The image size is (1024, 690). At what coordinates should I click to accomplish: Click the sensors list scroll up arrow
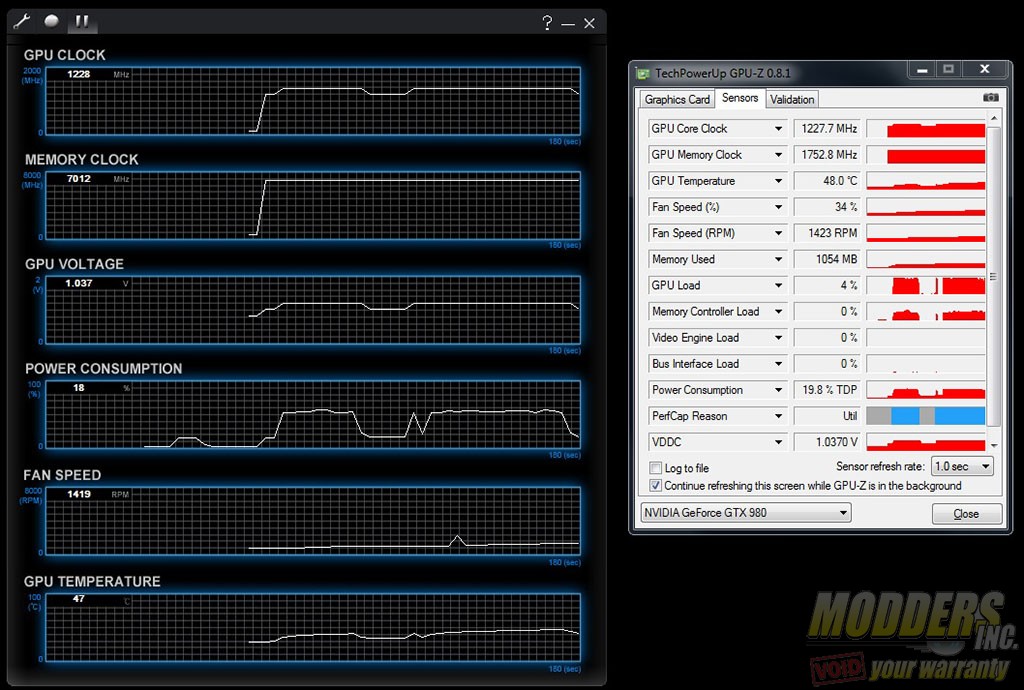(993, 118)
